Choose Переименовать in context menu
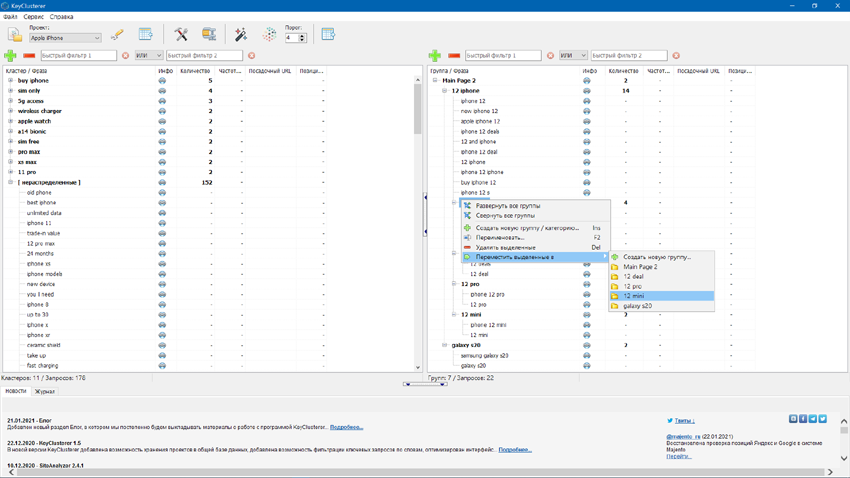The image size is (850, 478). (535, 238)
